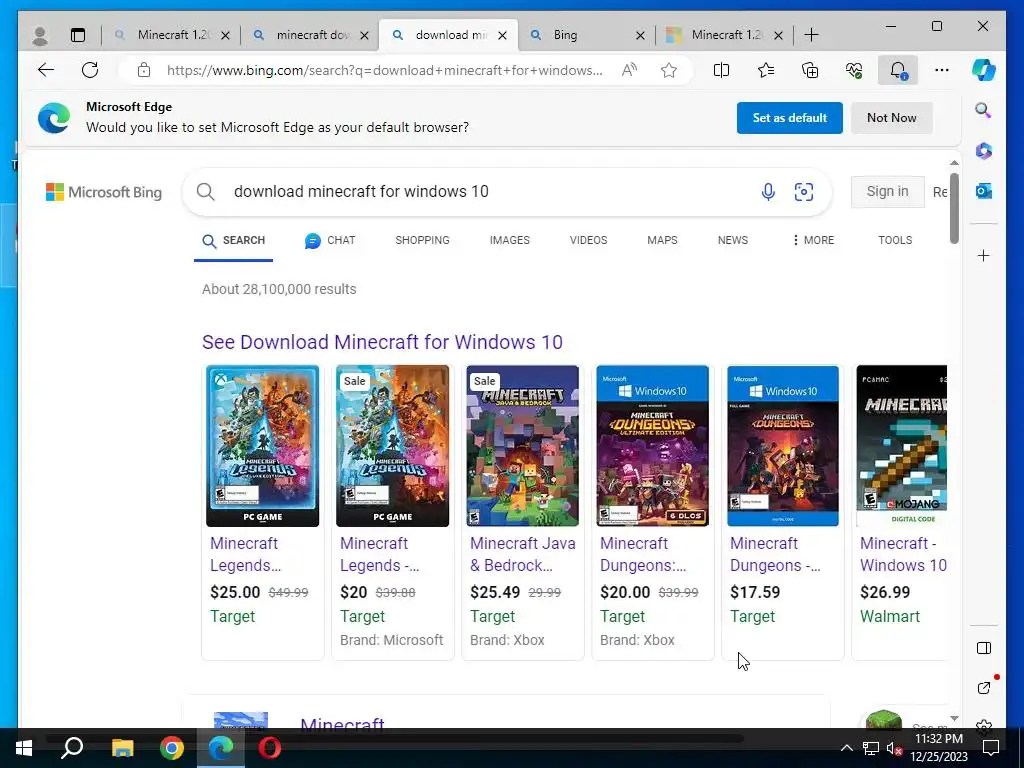
Task: Set Microsoft Edge as default browser
Action: [790, 118]
